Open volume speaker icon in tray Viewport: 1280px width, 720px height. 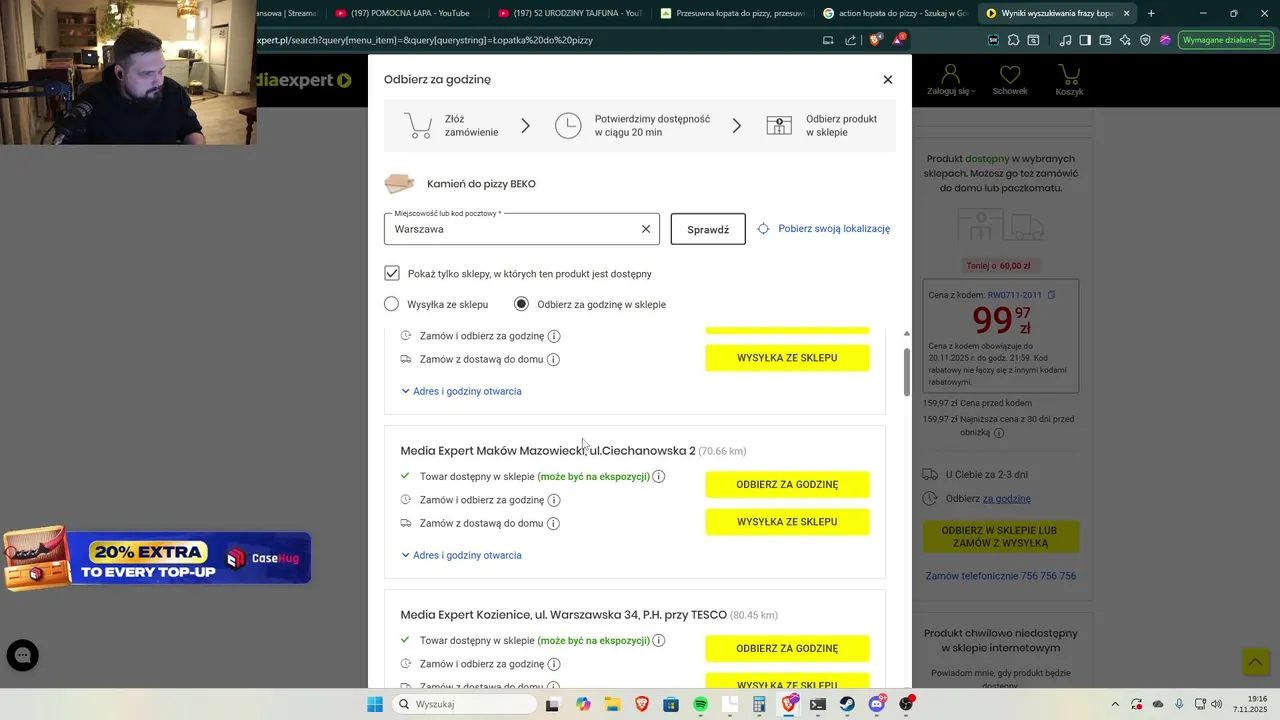pos(1217,704)
